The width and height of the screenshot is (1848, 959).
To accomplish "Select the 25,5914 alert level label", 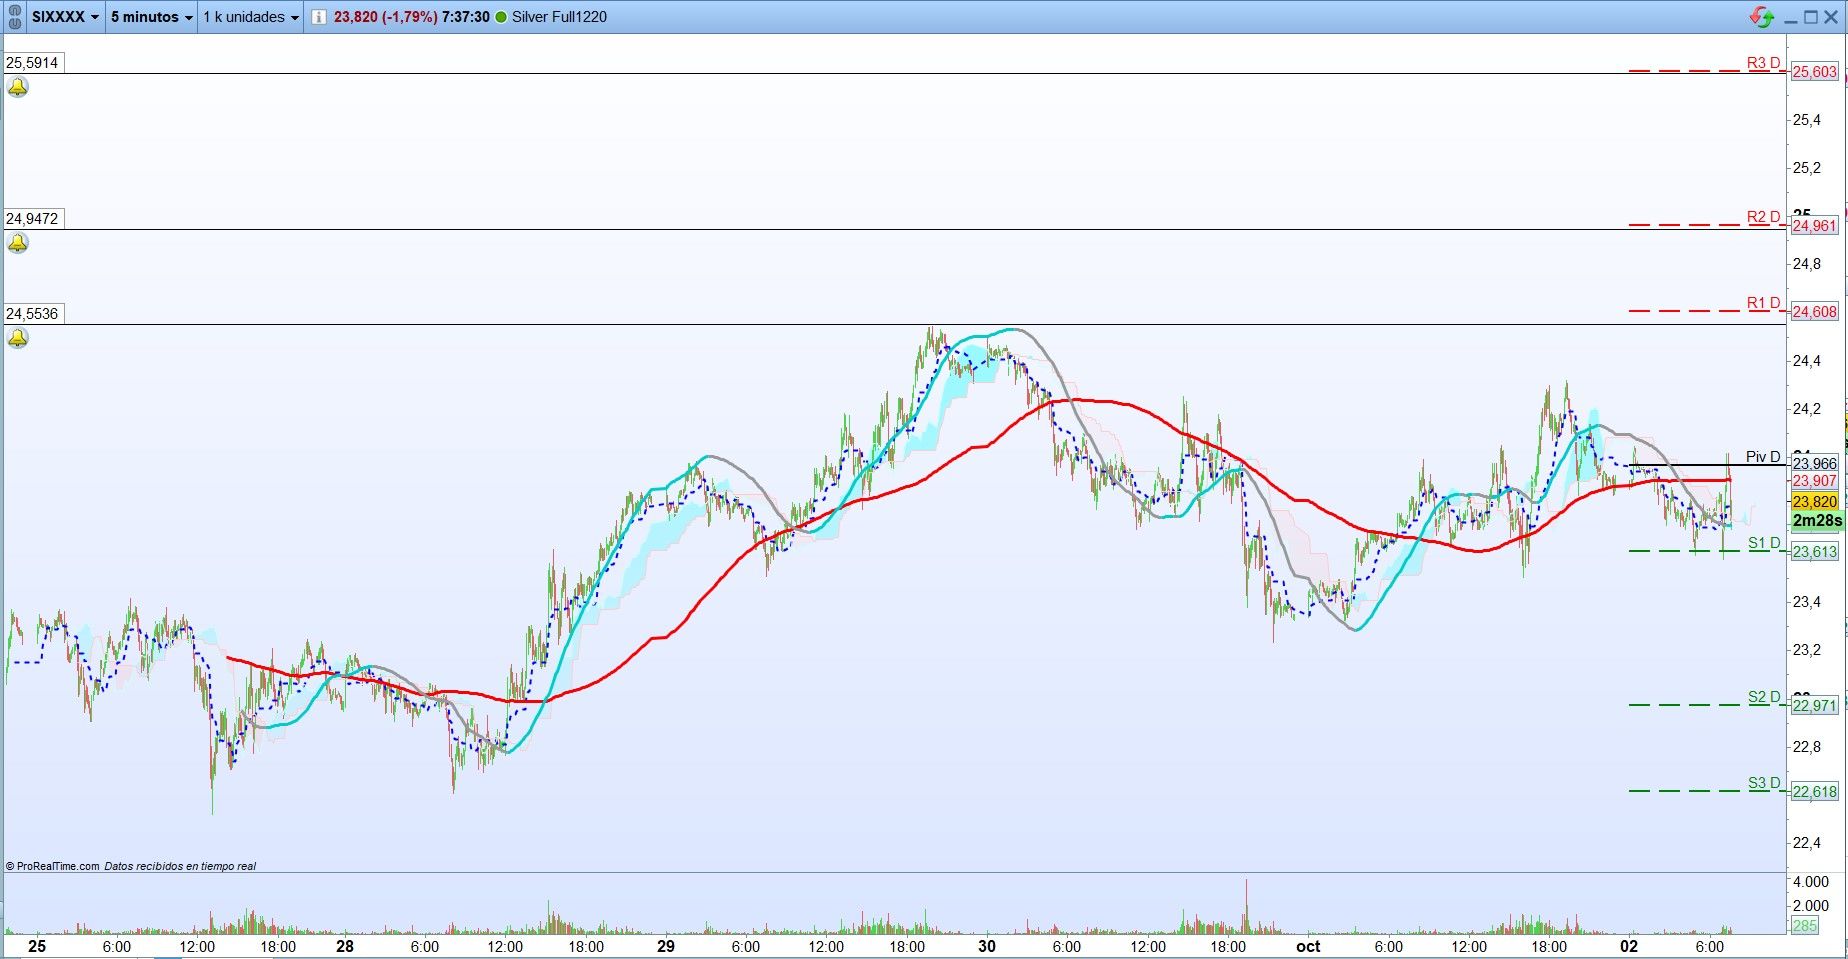I will click(x=32, y=63).
